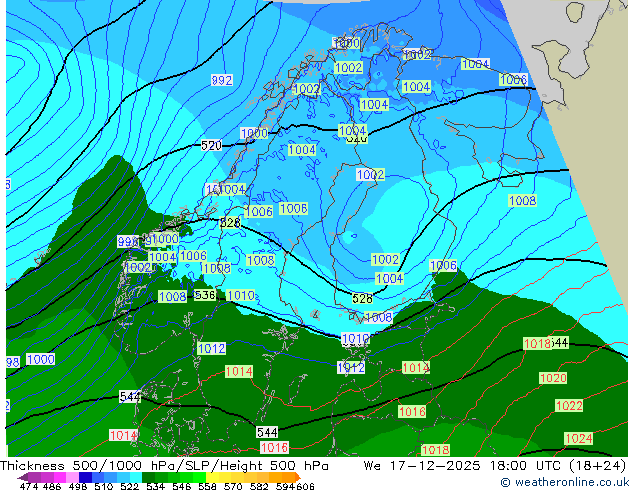Click the legend value '606'
Screen dimensions: 634x490
305,486
